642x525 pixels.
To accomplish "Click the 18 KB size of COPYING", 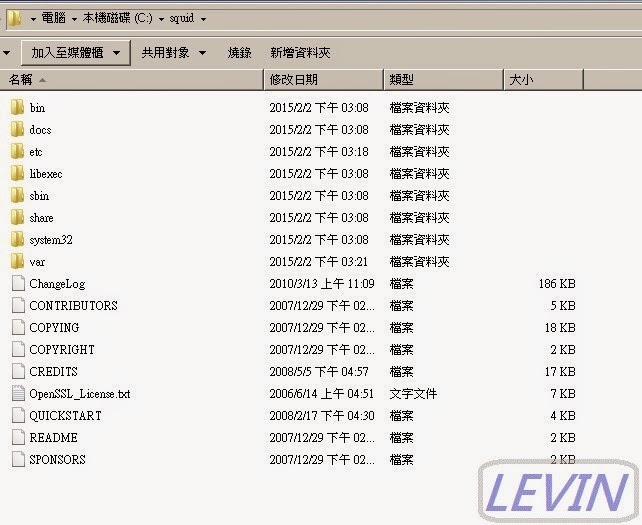I will click(560, 328).
